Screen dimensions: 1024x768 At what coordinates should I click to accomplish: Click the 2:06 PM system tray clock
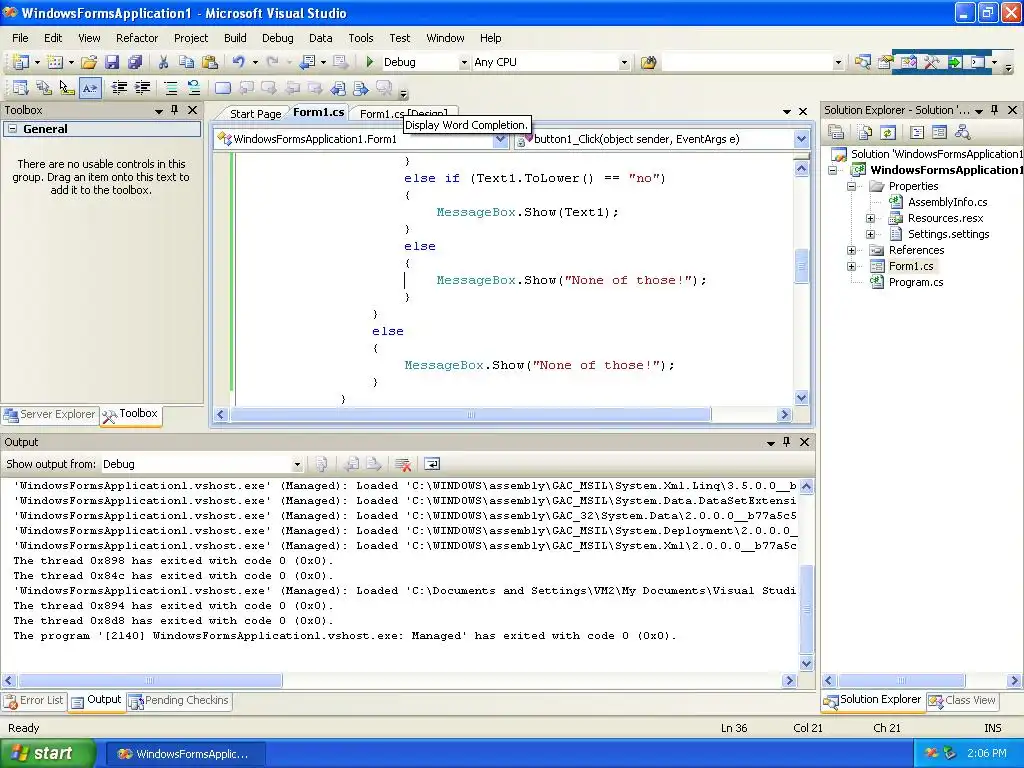point(986,754)
